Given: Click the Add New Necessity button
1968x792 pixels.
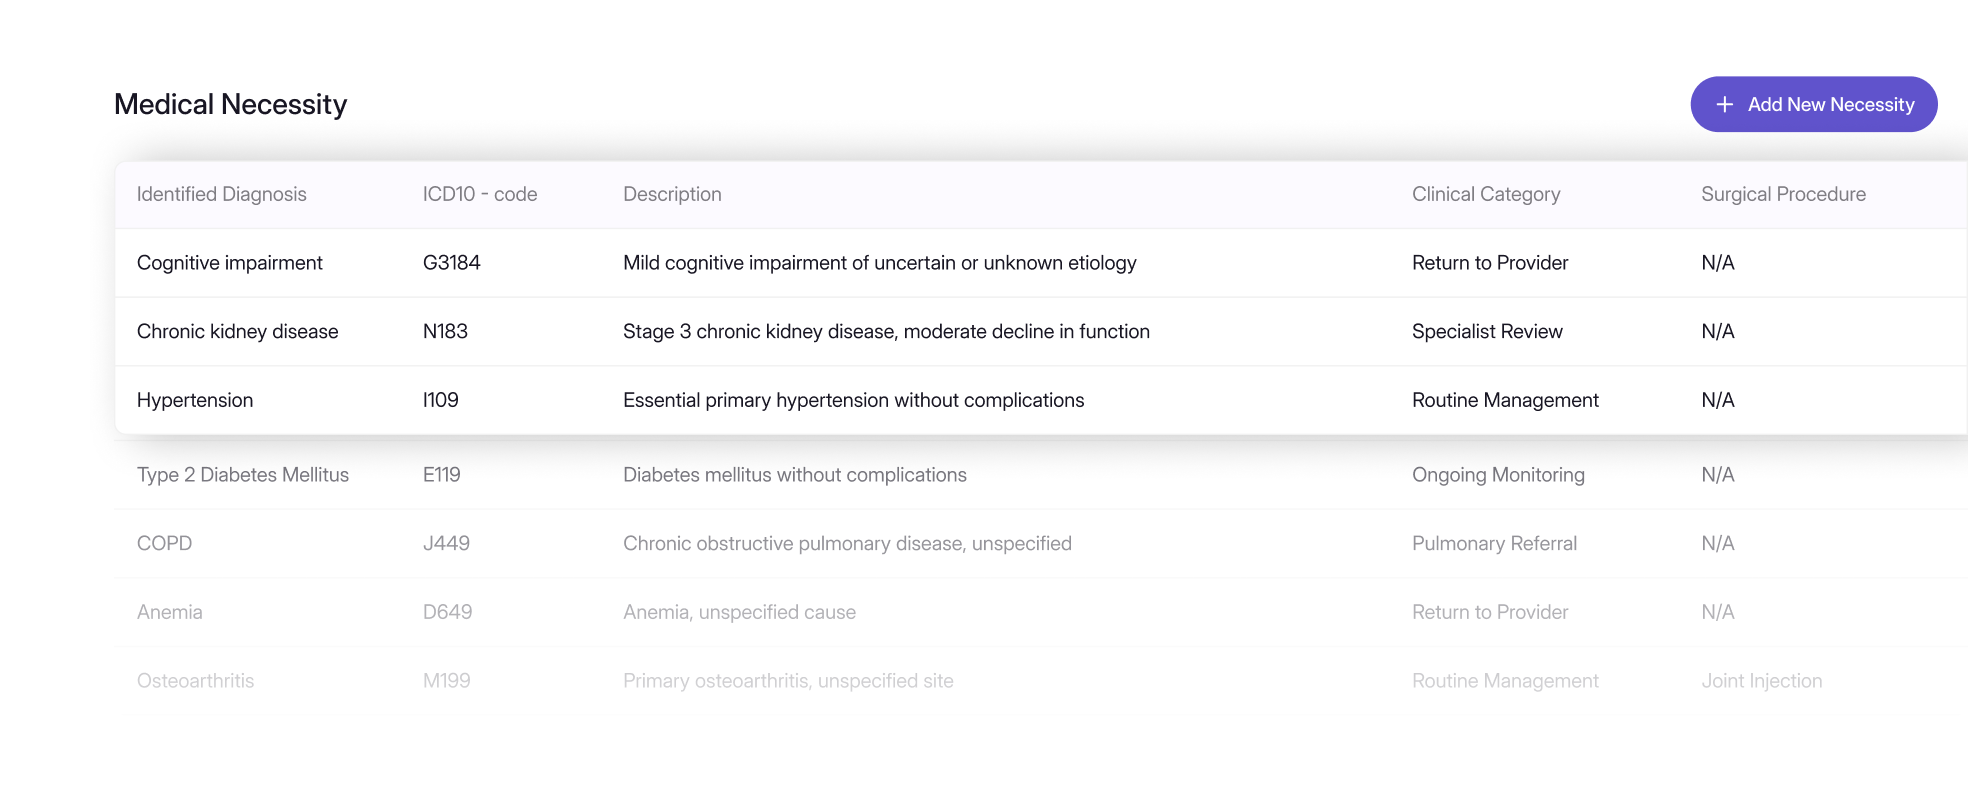Looking at the screenshot, I should [1814, 104].
